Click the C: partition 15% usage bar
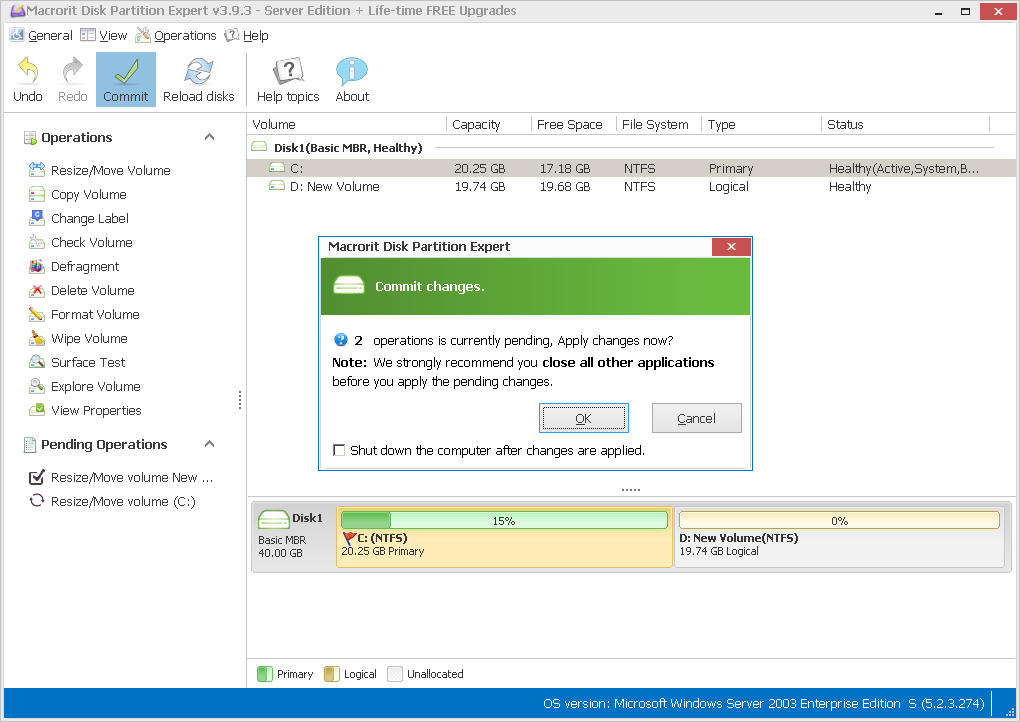 point(504,520)
